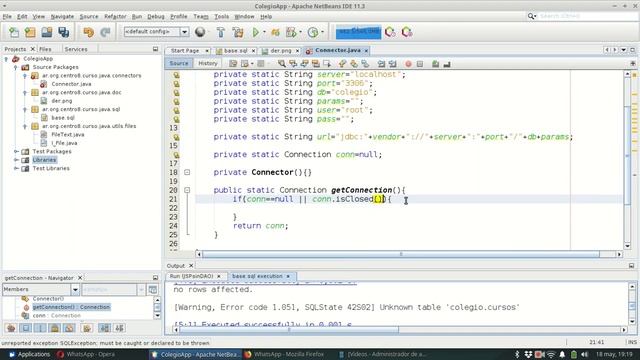This screenshot has height=360, width=640.
Task: Collapse the Connector constructor fold at line 18
Action: click(x=187, y=172)
